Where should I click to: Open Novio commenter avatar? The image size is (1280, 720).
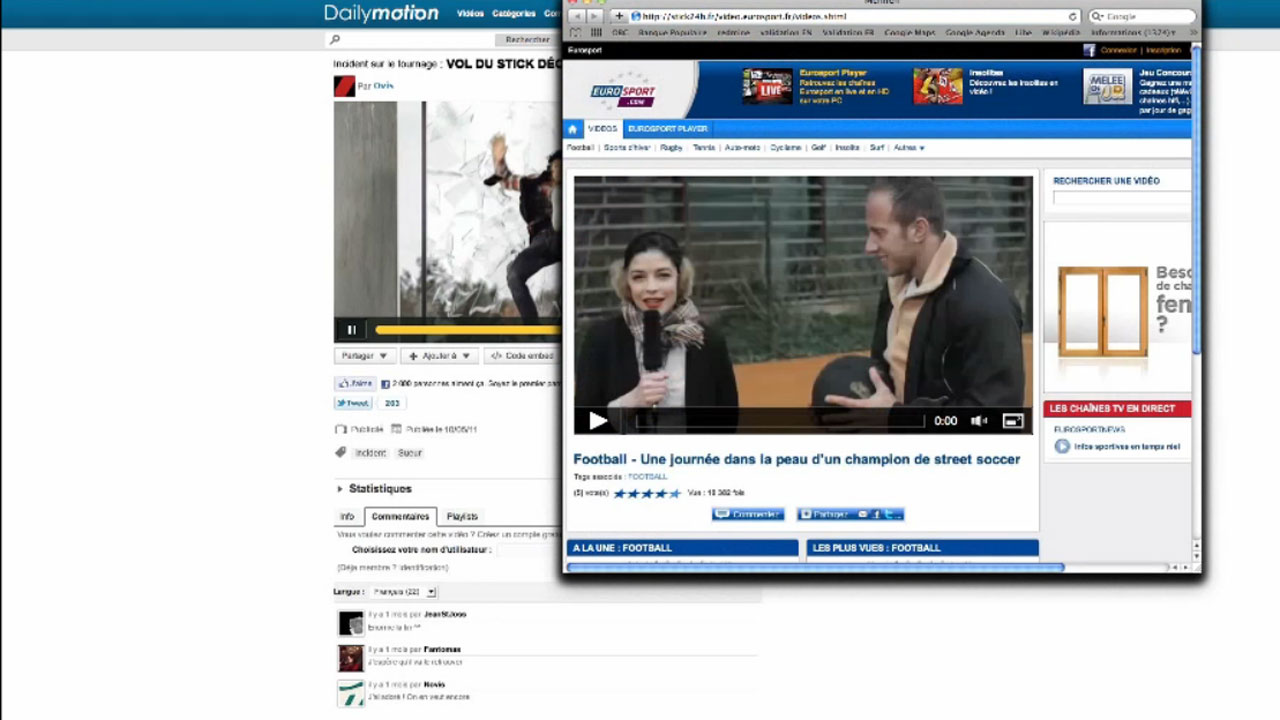(x=351, y=692)
